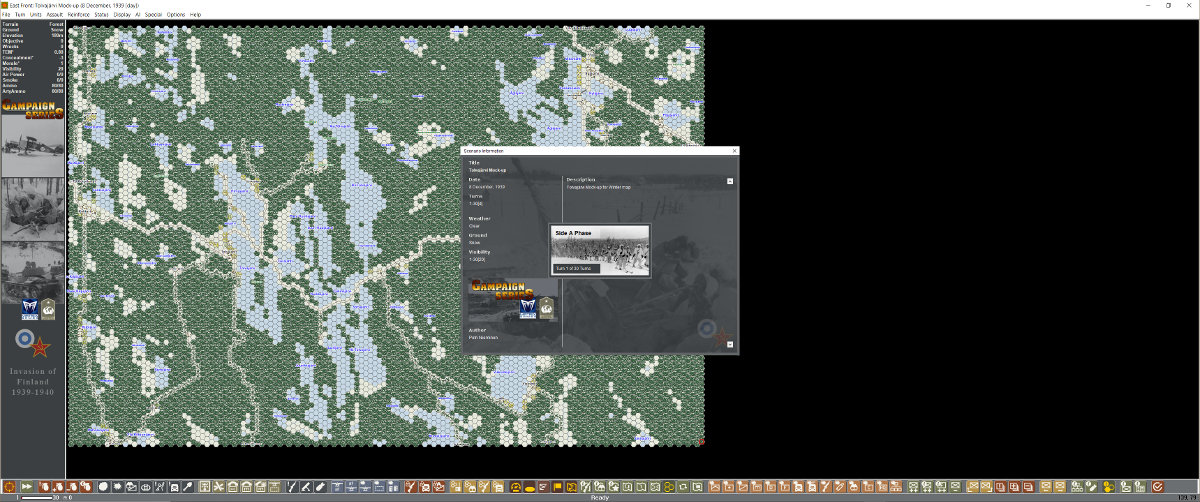Minimize the East Front window
Image resolution: width=1200 pixels, height=502 pixels.
[1146, 4]
